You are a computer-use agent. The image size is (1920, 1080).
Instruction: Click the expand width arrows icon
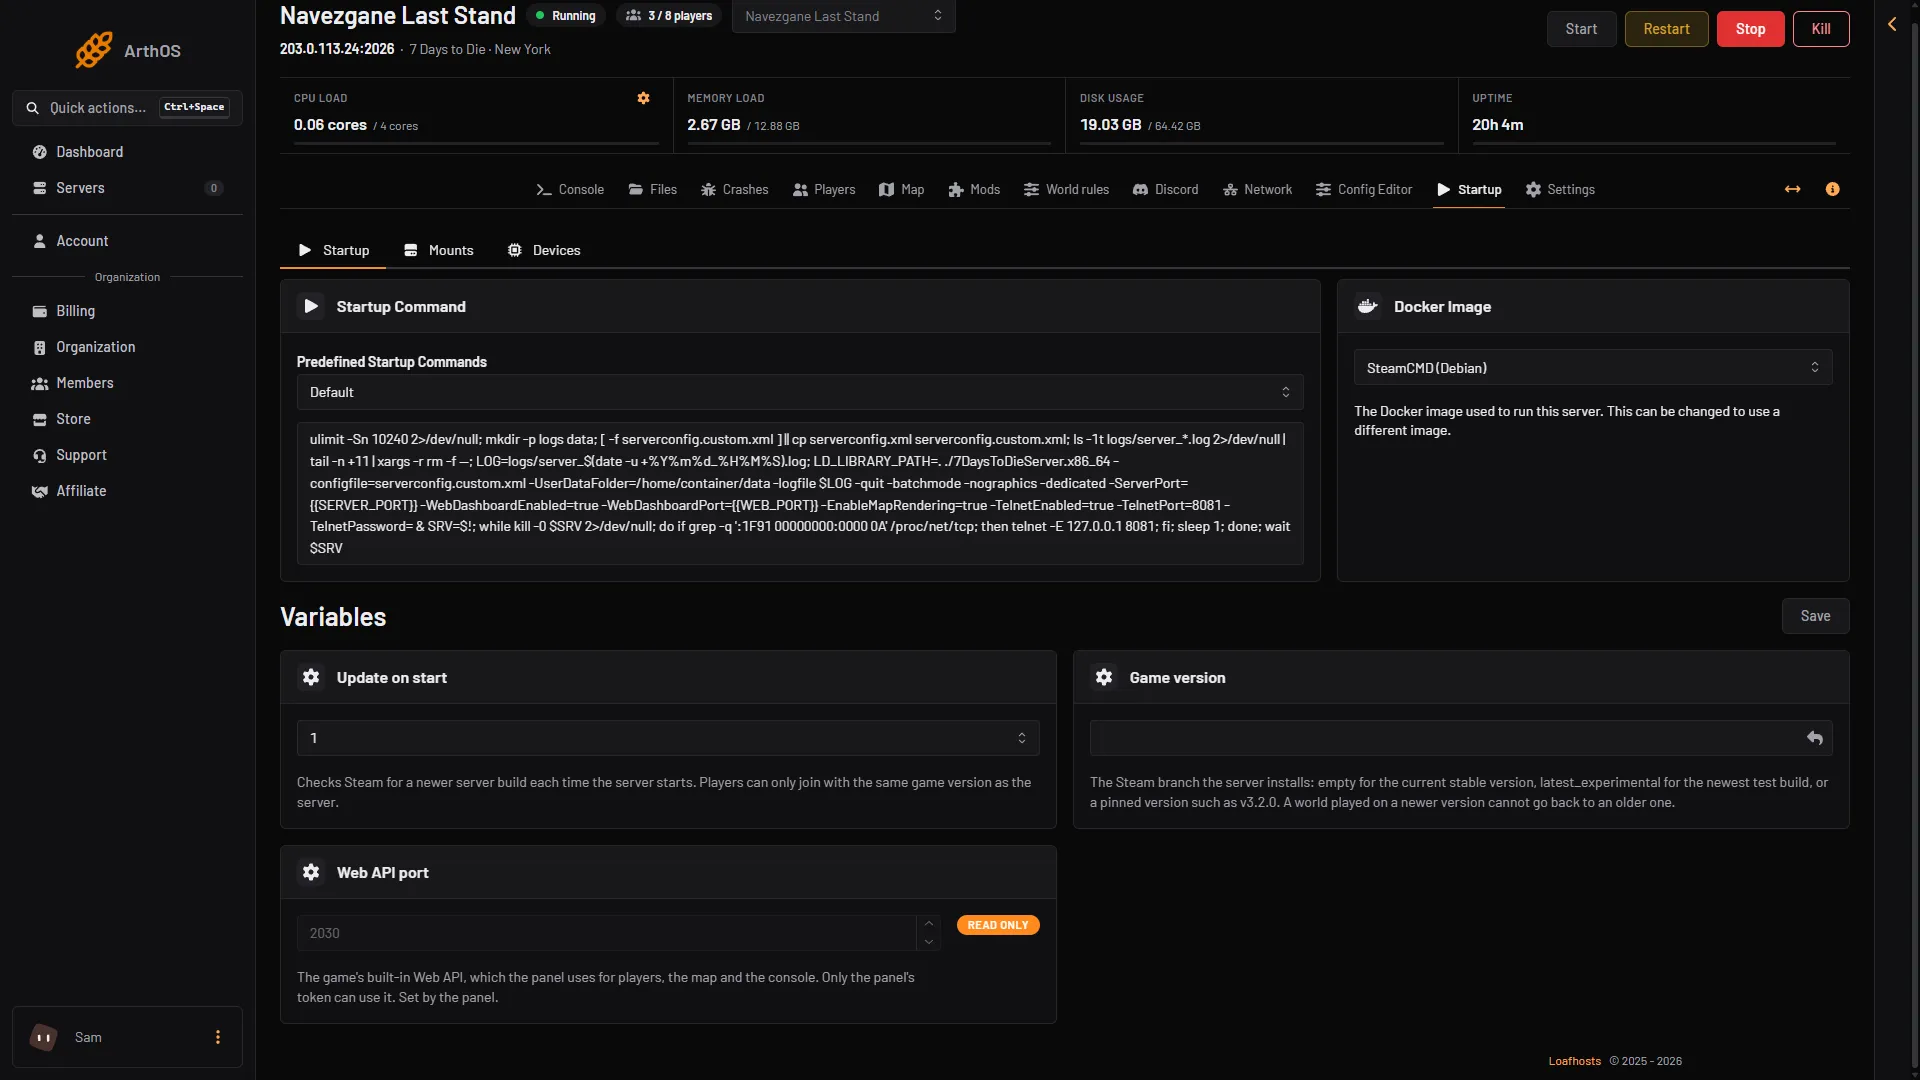pyautogui.click(x=1792, y=189)
